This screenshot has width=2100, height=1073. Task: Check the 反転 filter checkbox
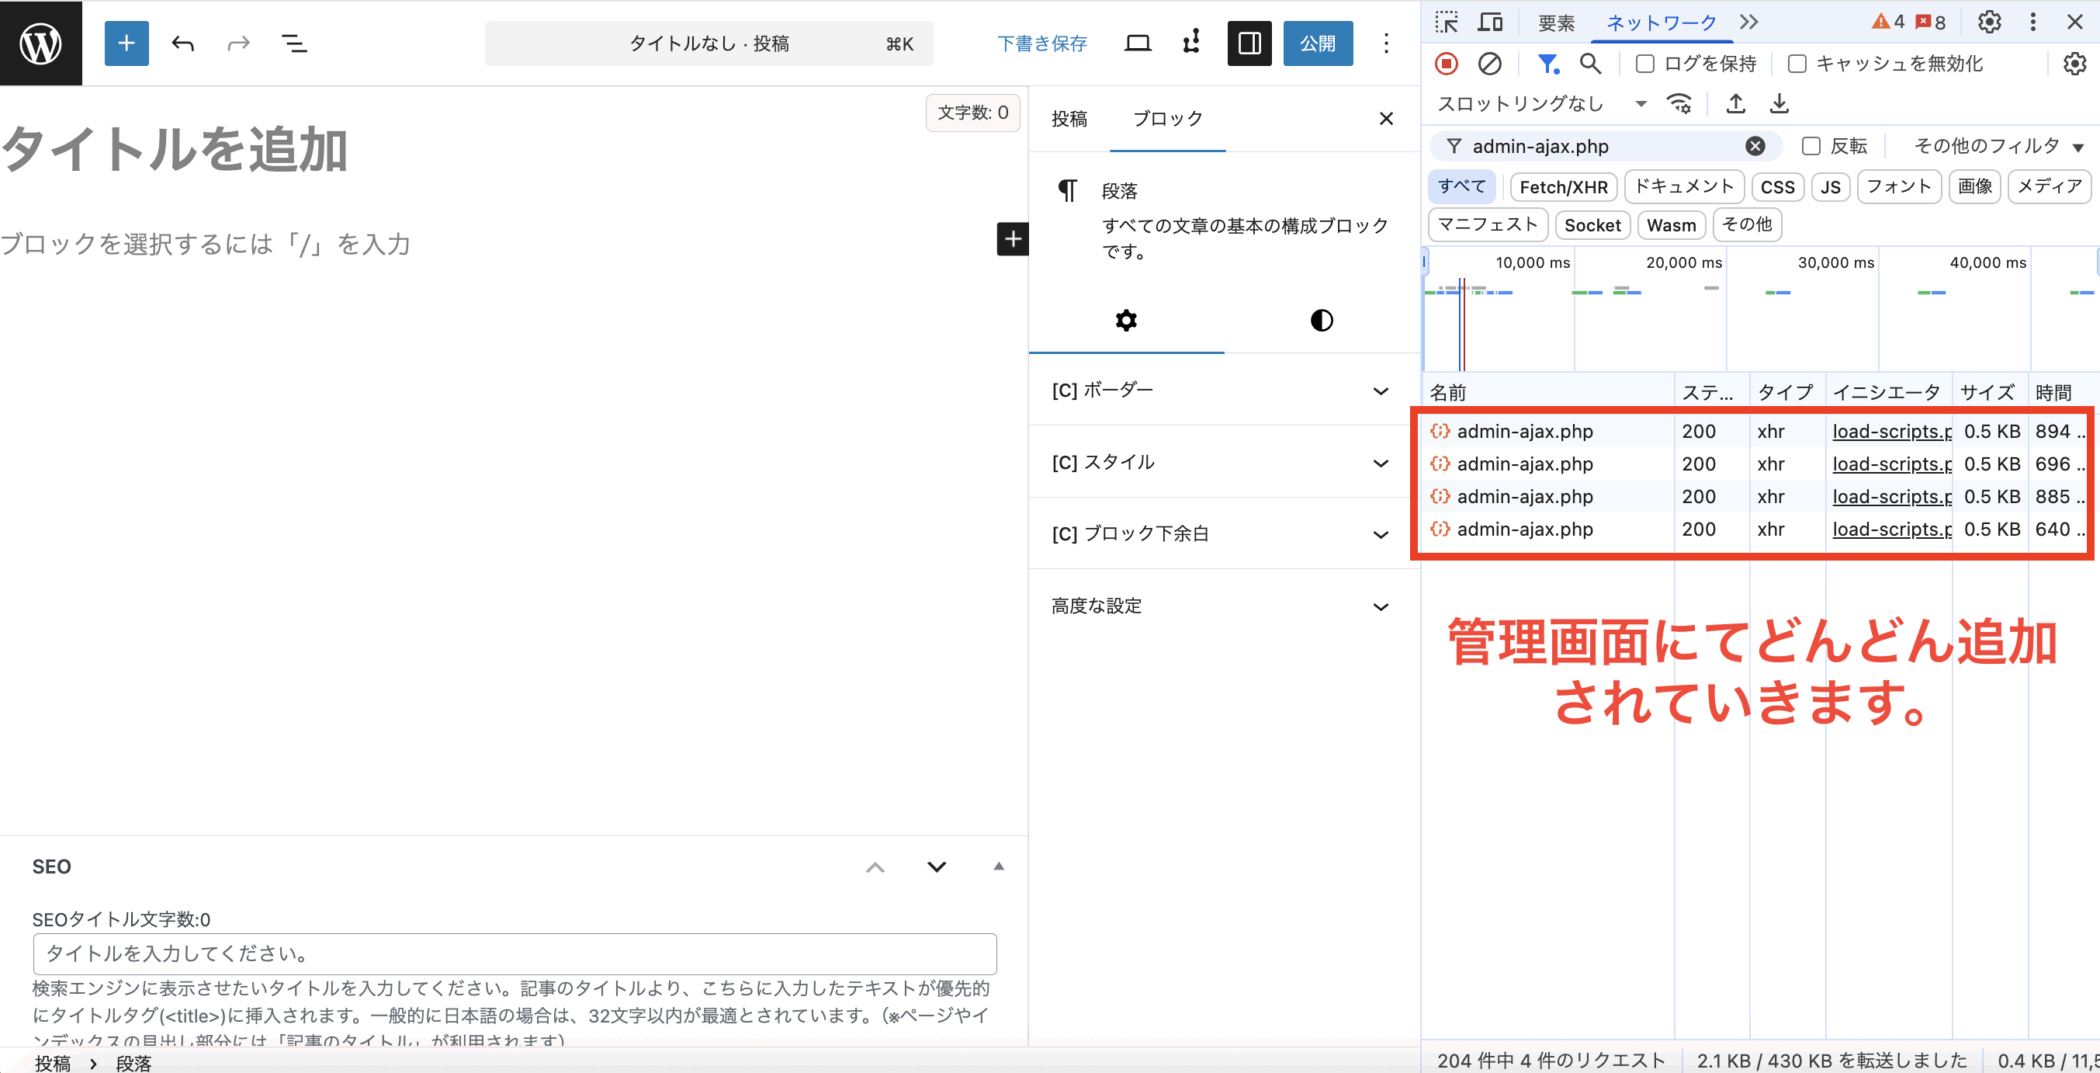[1811, 146]
